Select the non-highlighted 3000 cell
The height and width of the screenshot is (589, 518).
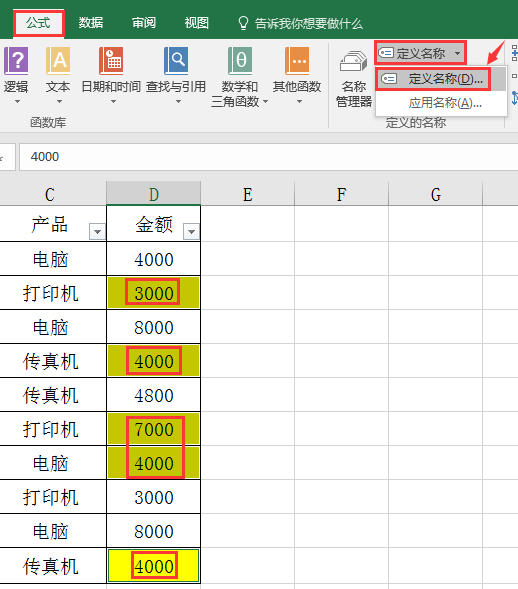pos(154,497)
